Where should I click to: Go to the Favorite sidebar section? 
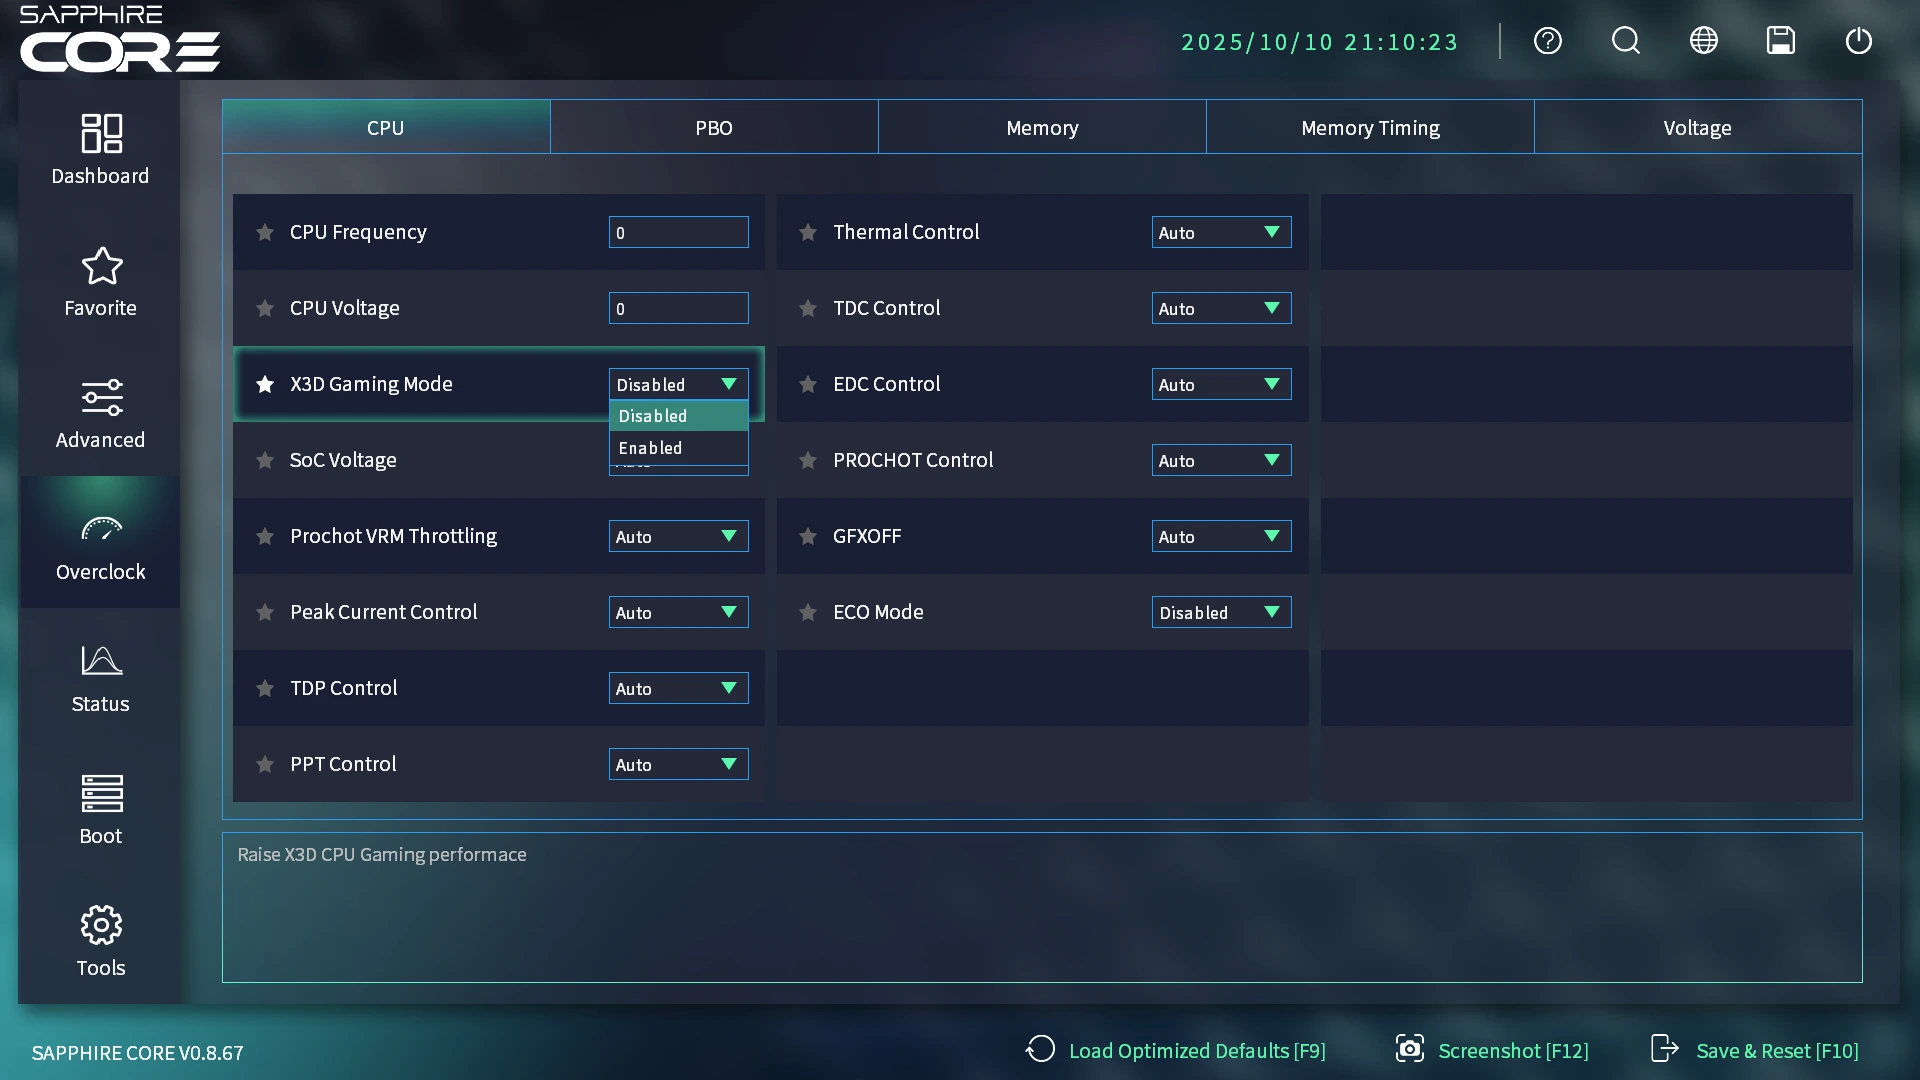[x=100, y=281]
